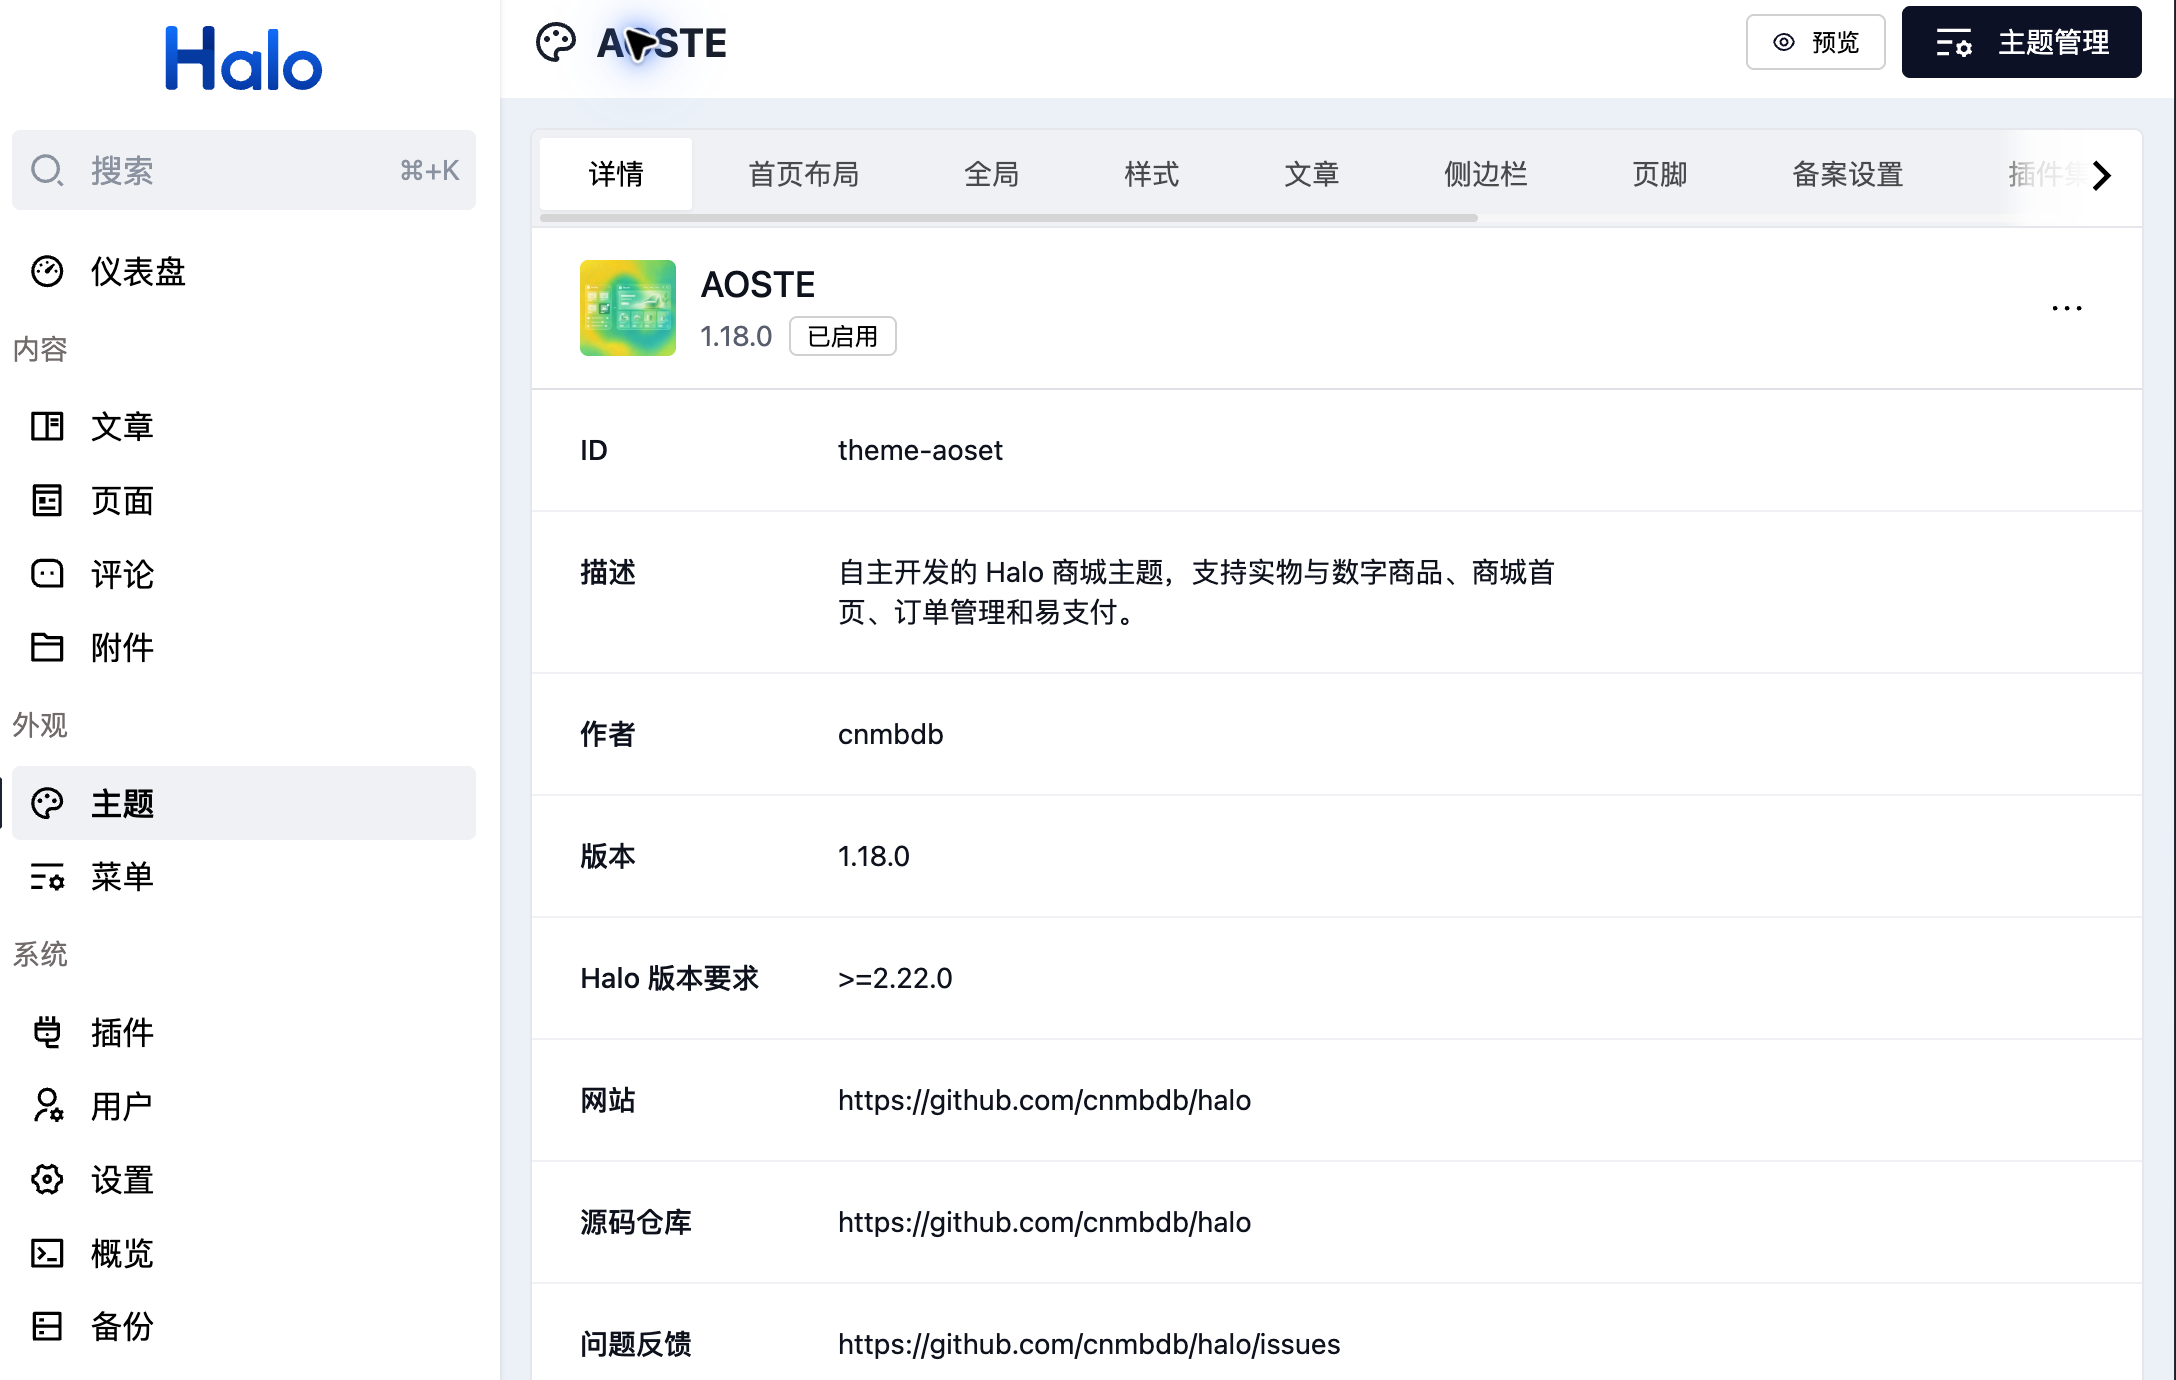
Task: Open 设置 in sidebar menu
Action: click(244, 1180)
